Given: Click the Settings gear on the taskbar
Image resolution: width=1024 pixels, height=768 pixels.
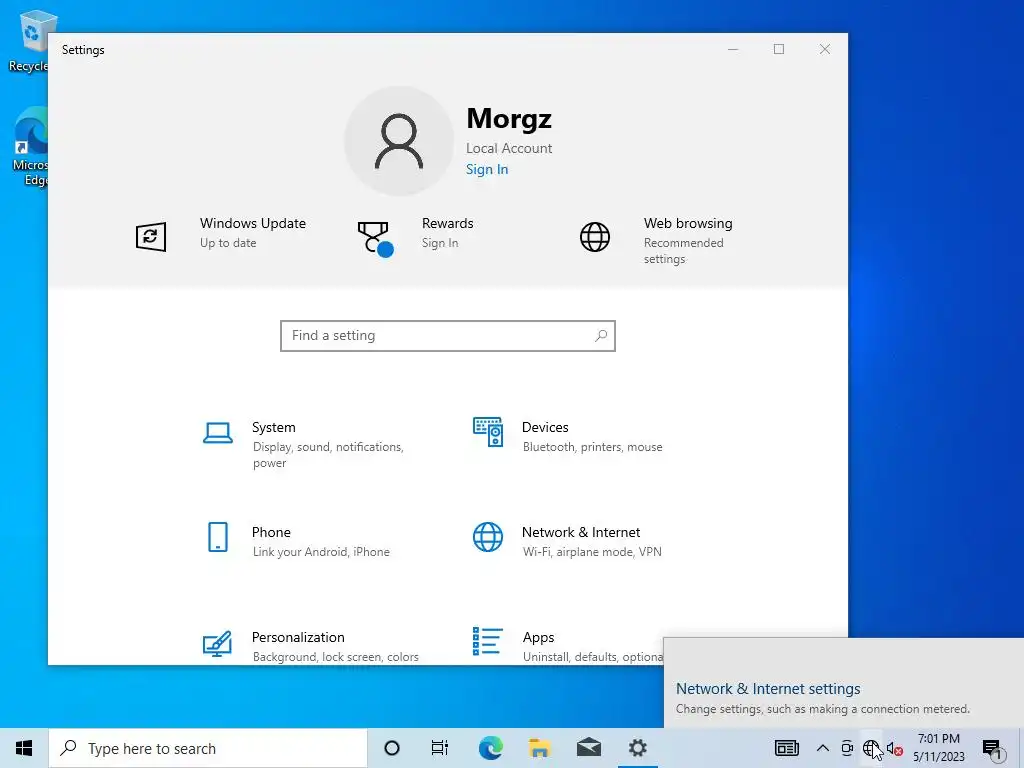Looking at the screenshot, I should click(x=637, y=748).
